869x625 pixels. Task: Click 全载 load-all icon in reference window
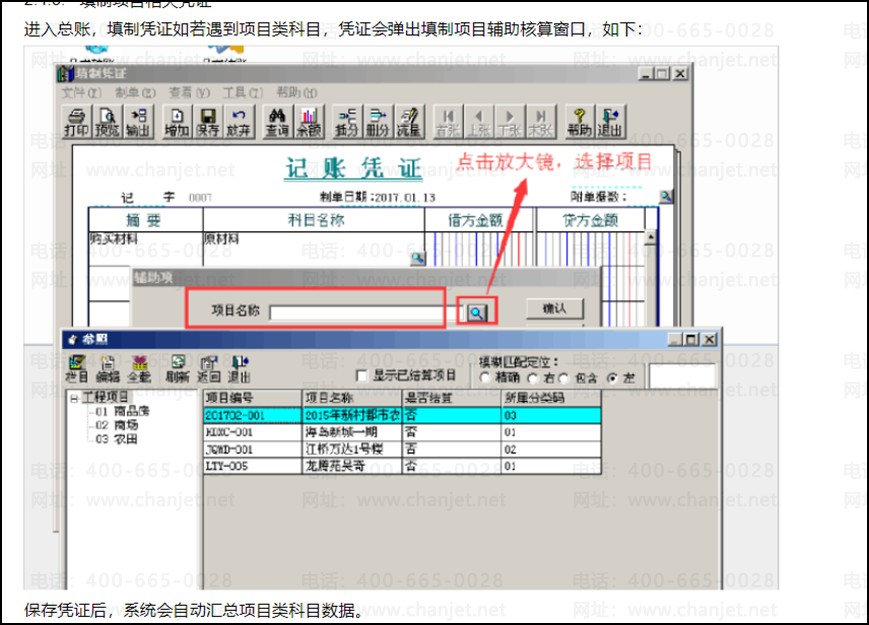point(139,370)
